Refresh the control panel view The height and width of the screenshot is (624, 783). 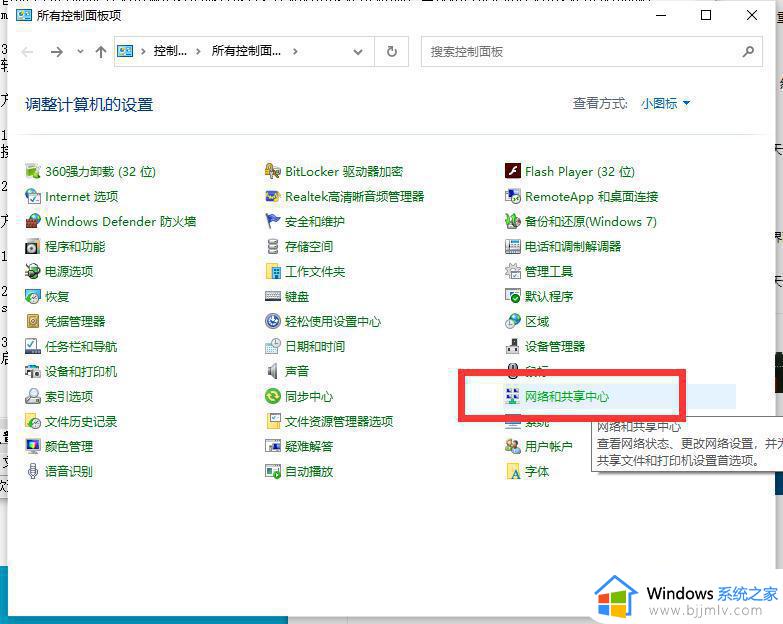coord(392,51)
